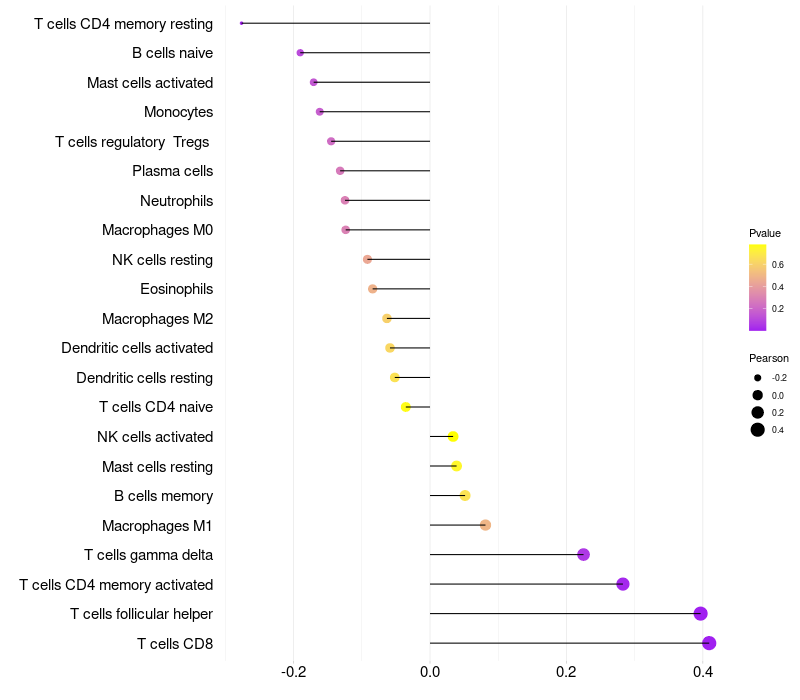Click the 0.4 x-axis tick label
Image resolution: width=800 pixels, height=700 pixels.
[703, 671]
